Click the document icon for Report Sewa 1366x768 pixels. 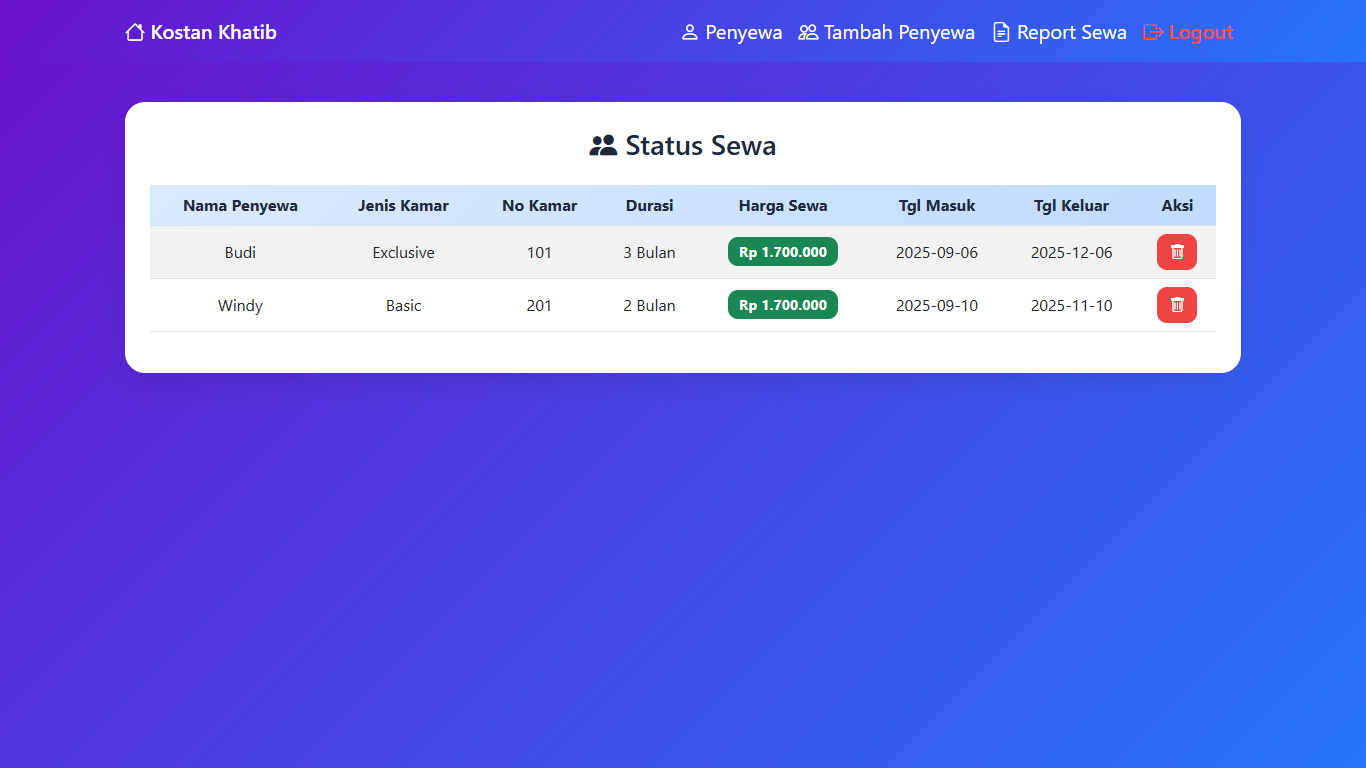click(x=1001, y=33)
